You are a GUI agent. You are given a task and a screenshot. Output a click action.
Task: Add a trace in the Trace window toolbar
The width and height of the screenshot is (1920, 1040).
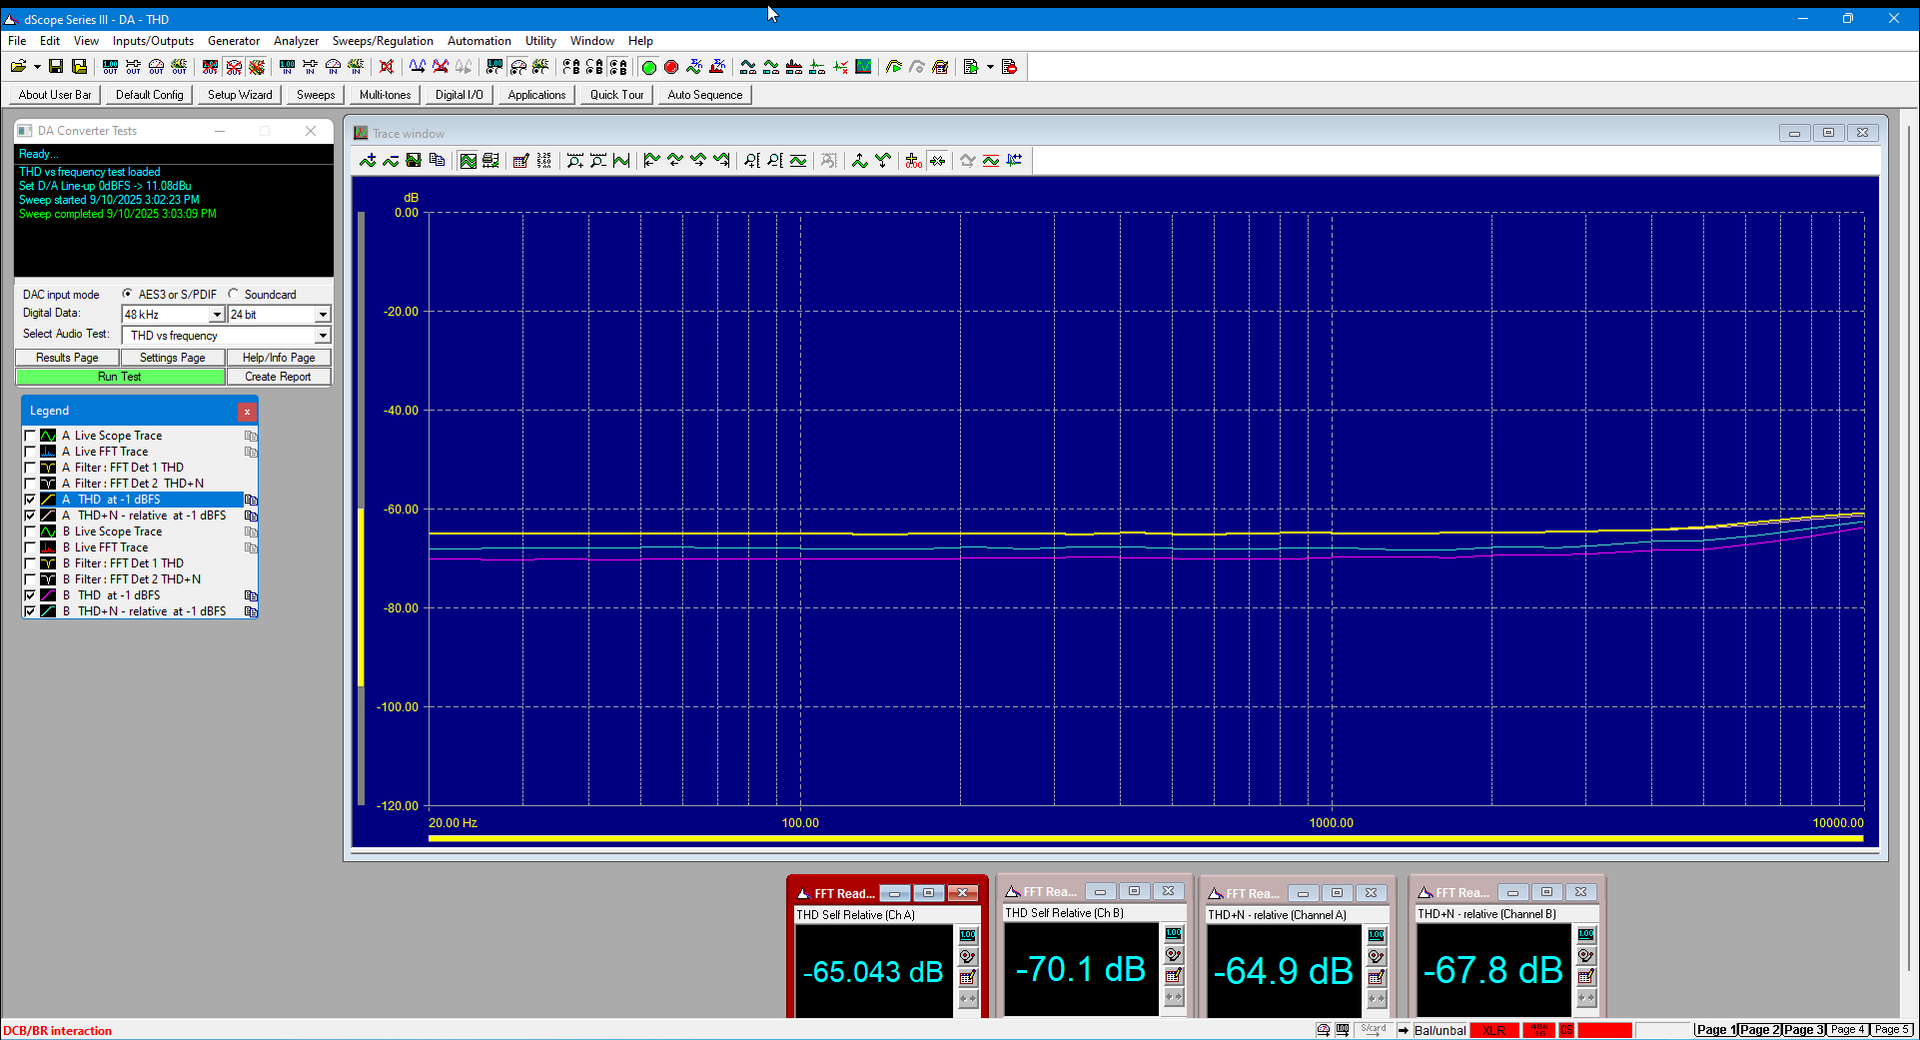coord(367,161)
